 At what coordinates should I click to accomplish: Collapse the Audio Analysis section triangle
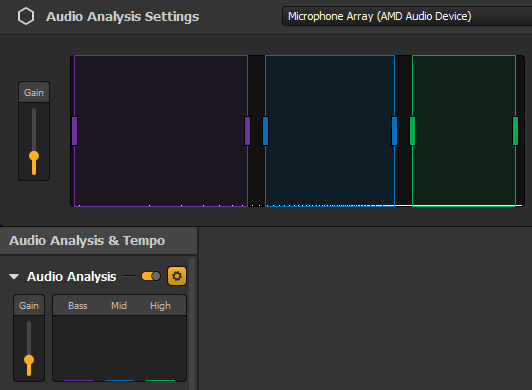point(14,277)
